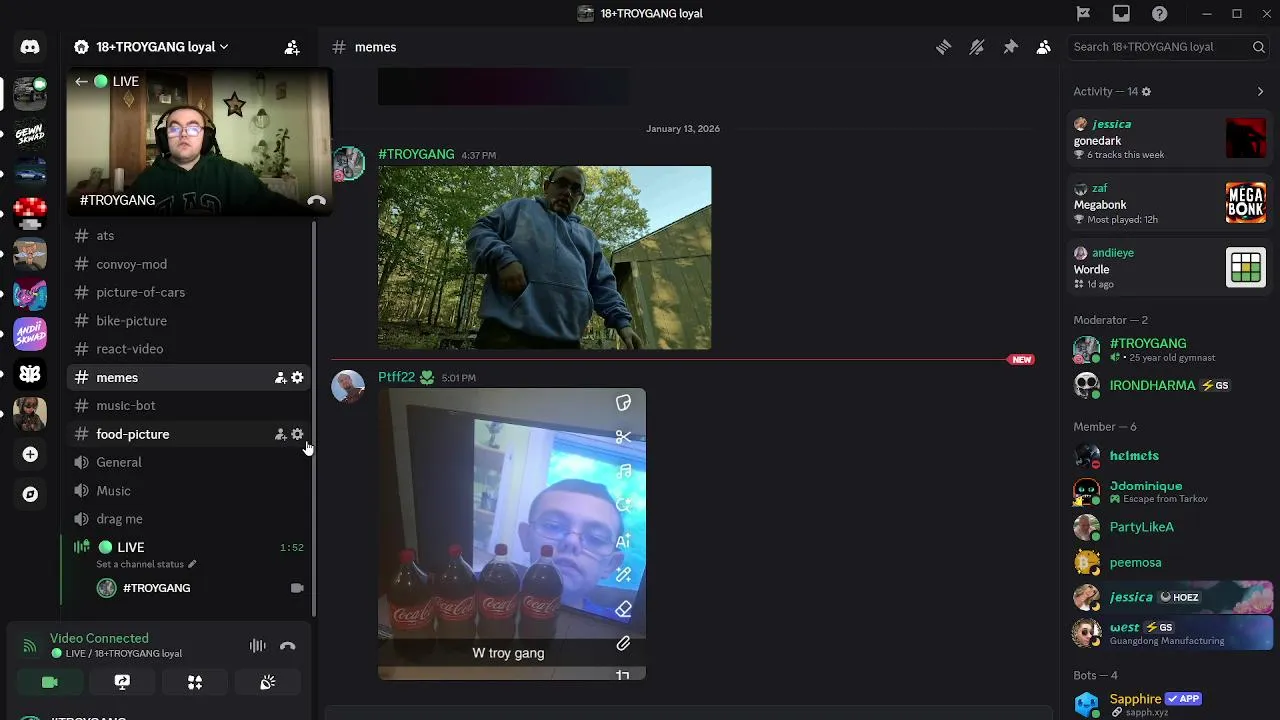Toggle noise suppression in voice panel
This screenshot has height=720, width=1280.
[258, 646]
